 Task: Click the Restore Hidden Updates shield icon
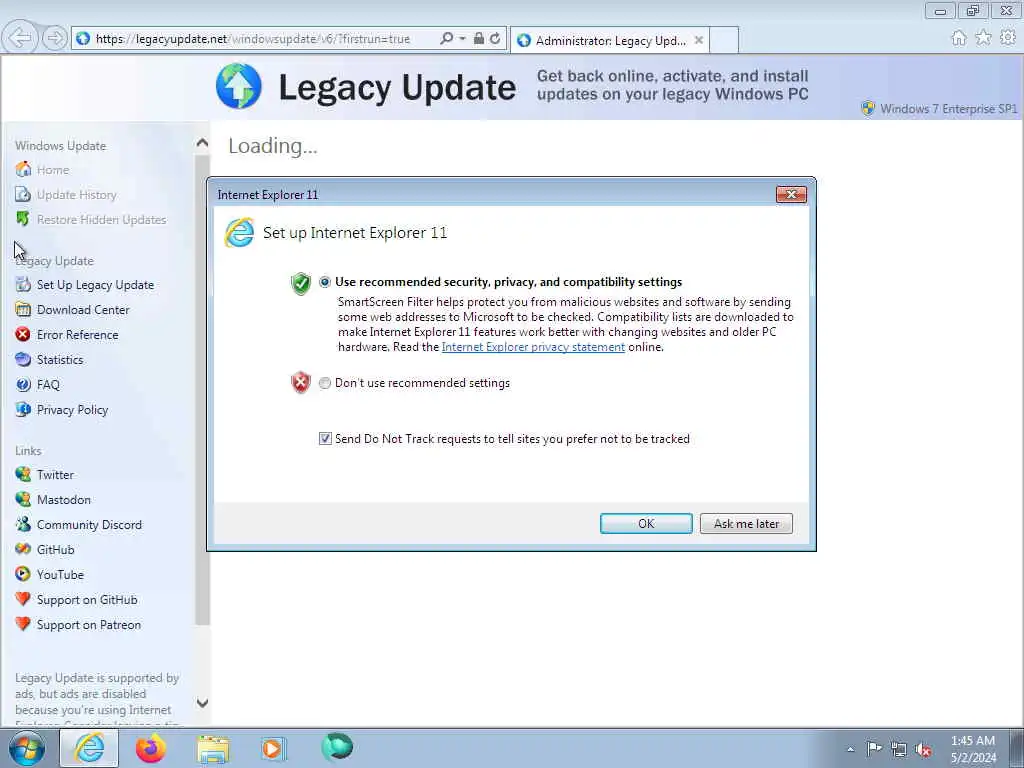(23, 219)
